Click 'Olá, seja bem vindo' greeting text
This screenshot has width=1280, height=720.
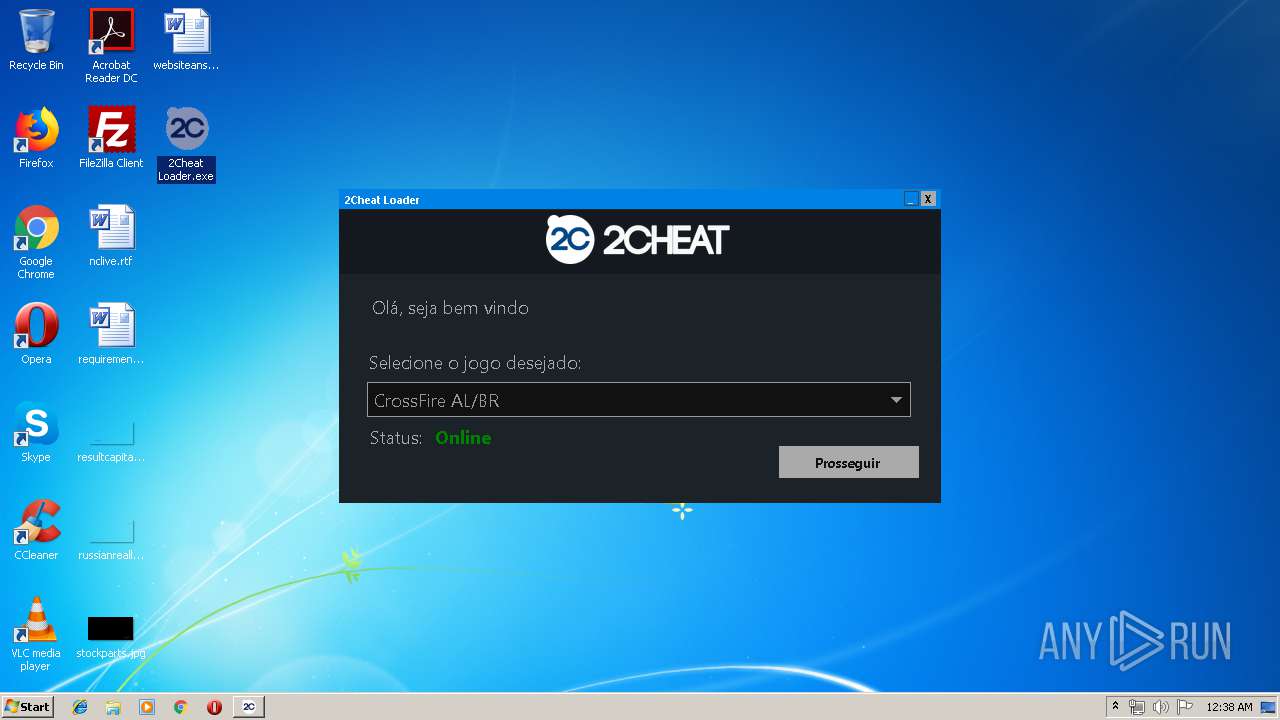coord(450,308)
